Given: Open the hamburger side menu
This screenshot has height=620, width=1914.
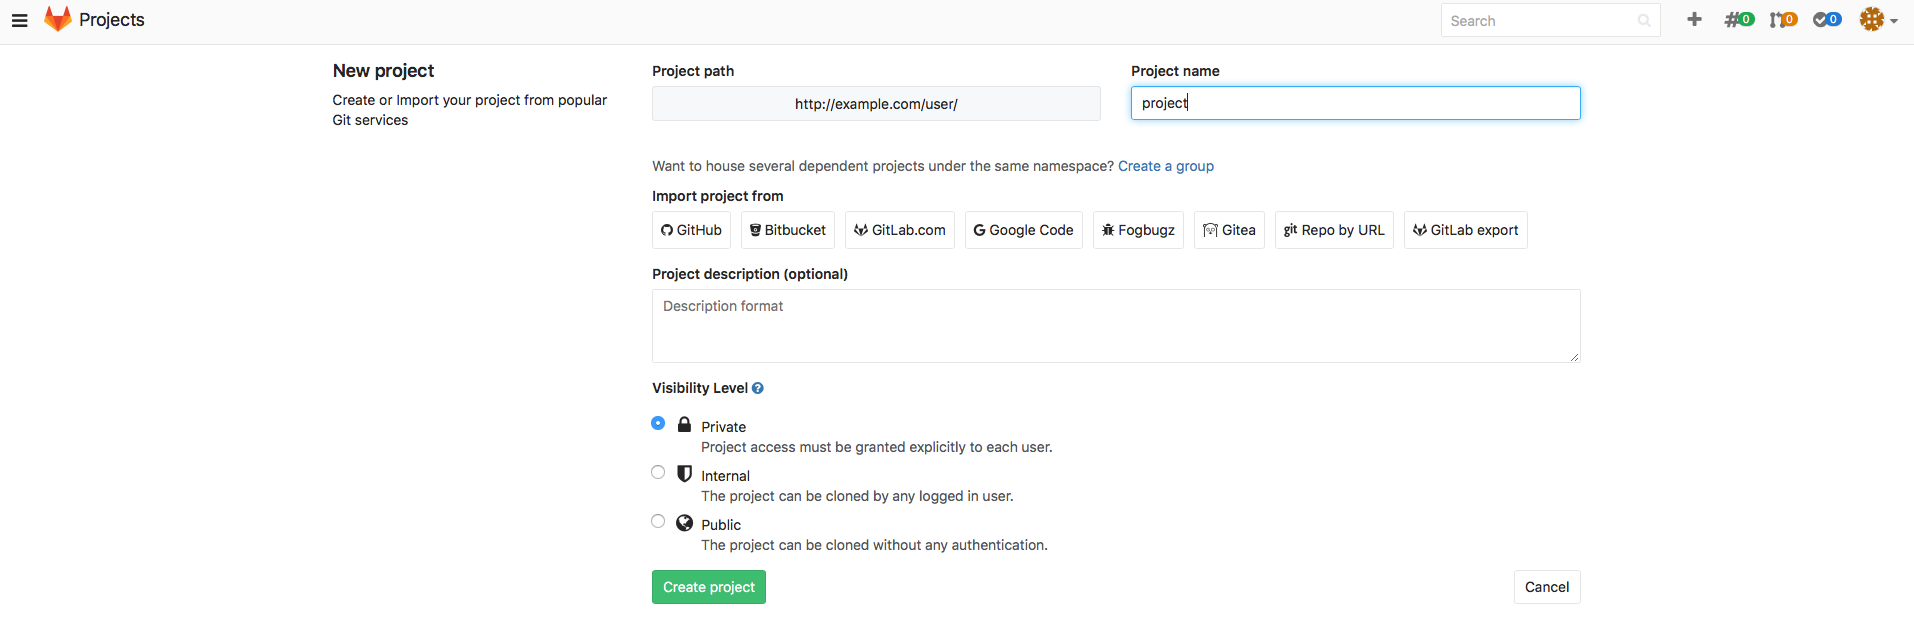Looking at the screenshot, I should coord(19,20).
